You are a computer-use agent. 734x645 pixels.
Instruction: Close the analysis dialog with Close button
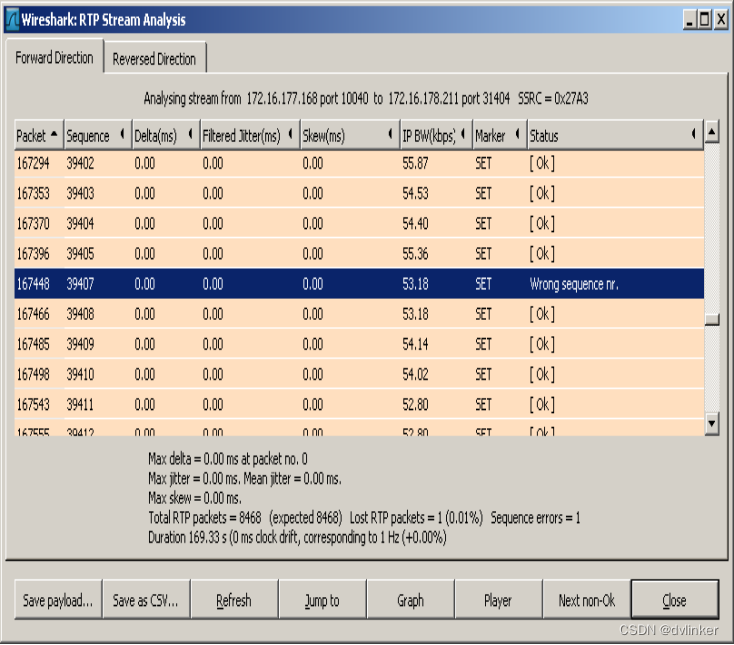click(x=675, y=600)
